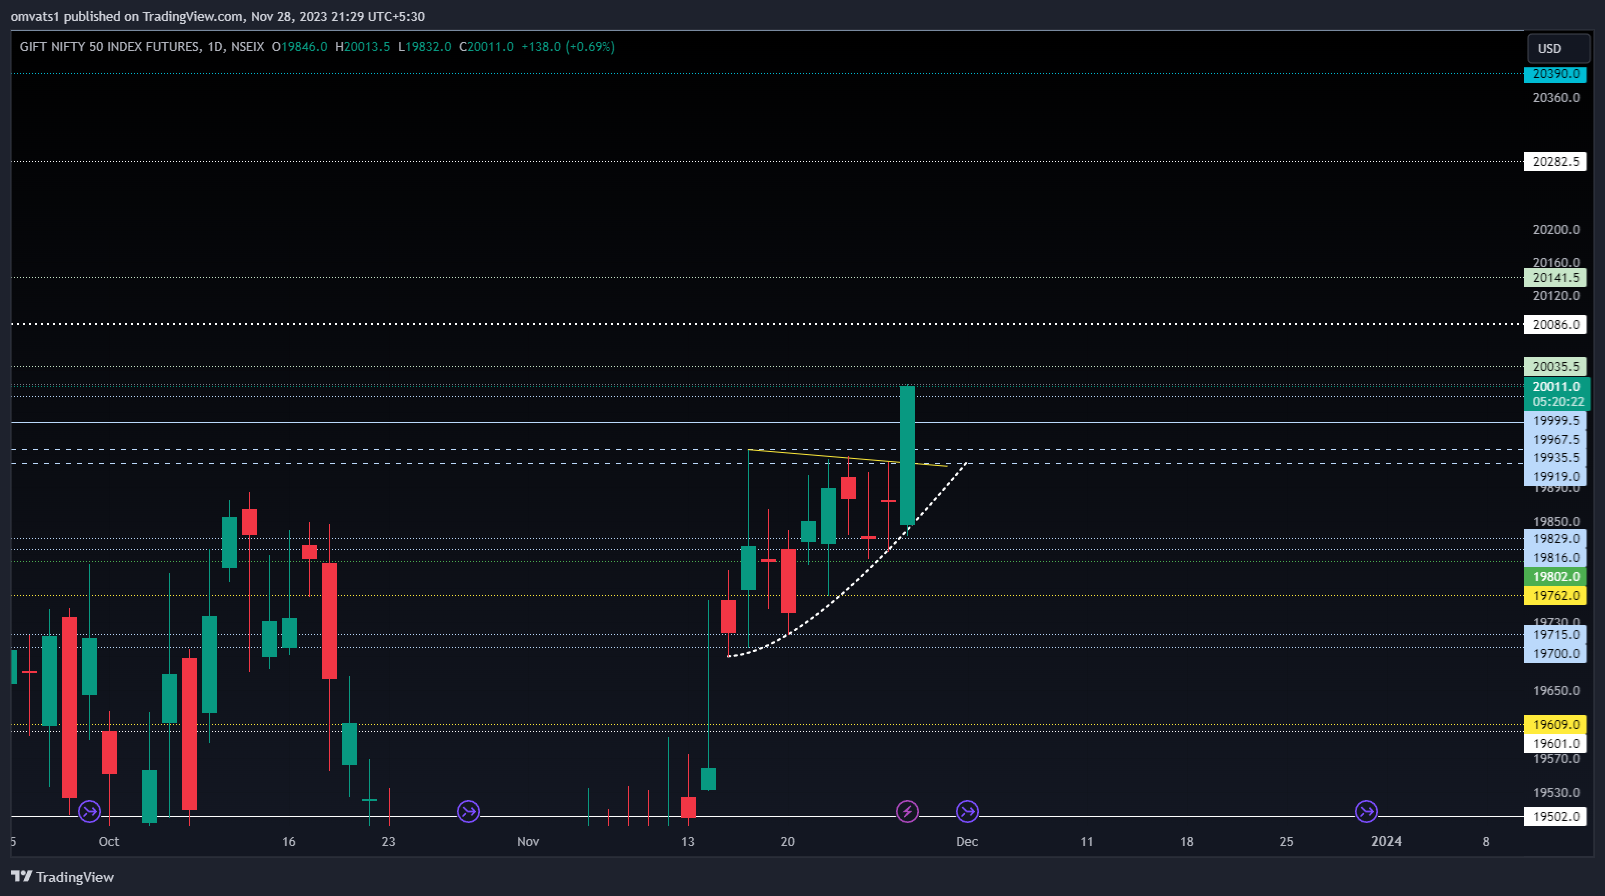Click the Oct label on the time axis

coord(109,842)
